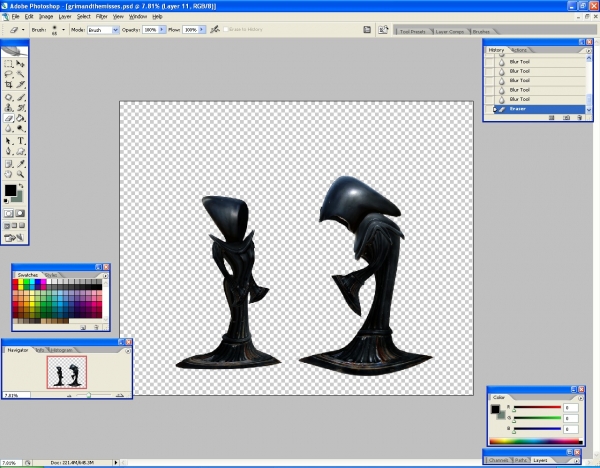The width and height of the screenshot is (600, 468).
Task: Open the Swatches palette options menu
Action: [x=105, y=276]
